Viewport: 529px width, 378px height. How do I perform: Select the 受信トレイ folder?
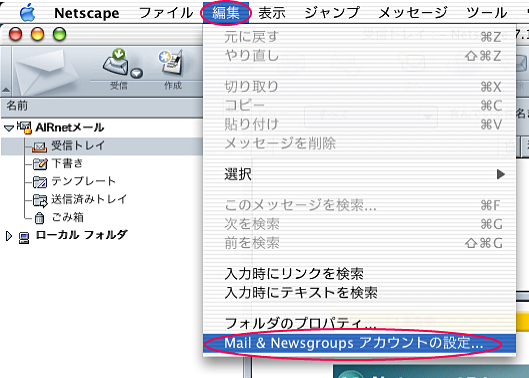(78, 146)
